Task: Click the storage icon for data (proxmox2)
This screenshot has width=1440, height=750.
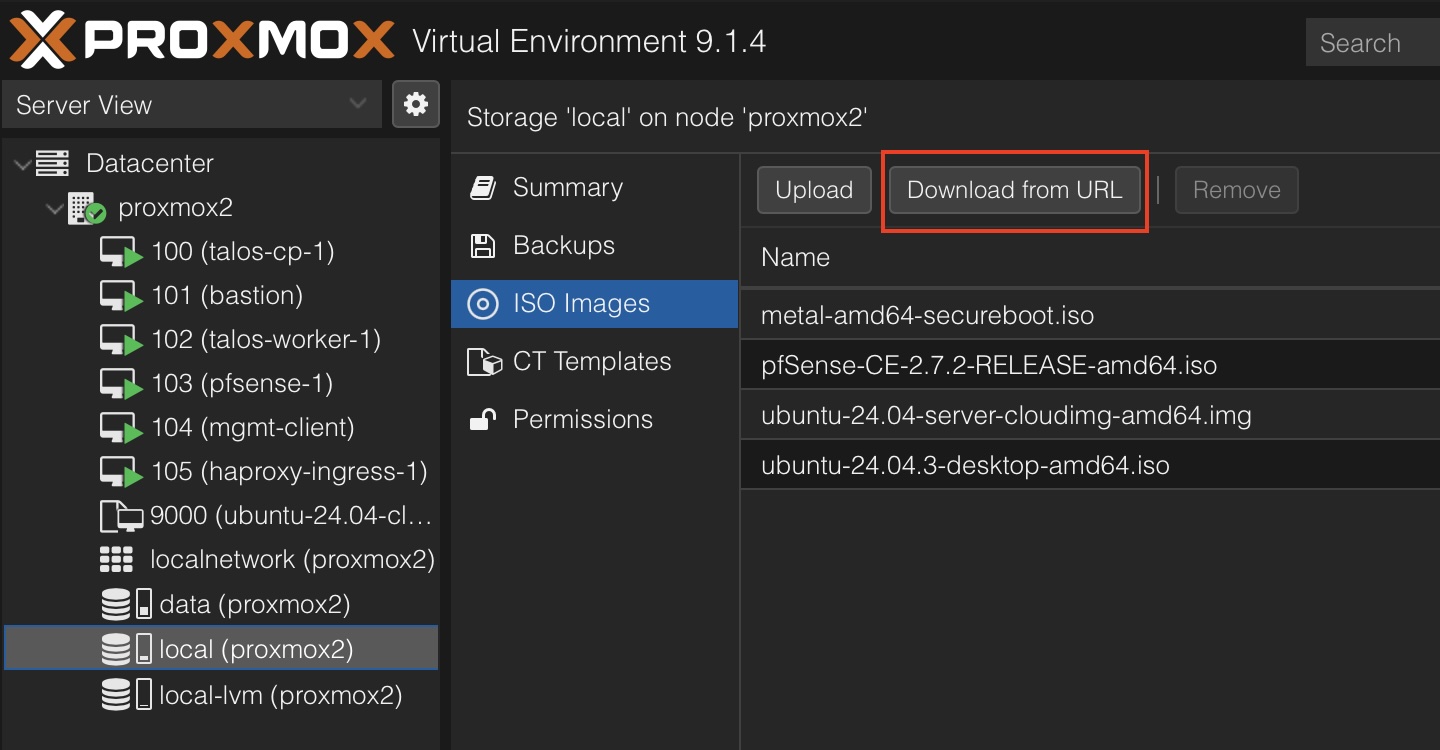Action: pyautogui.click(x=126, y=604)
